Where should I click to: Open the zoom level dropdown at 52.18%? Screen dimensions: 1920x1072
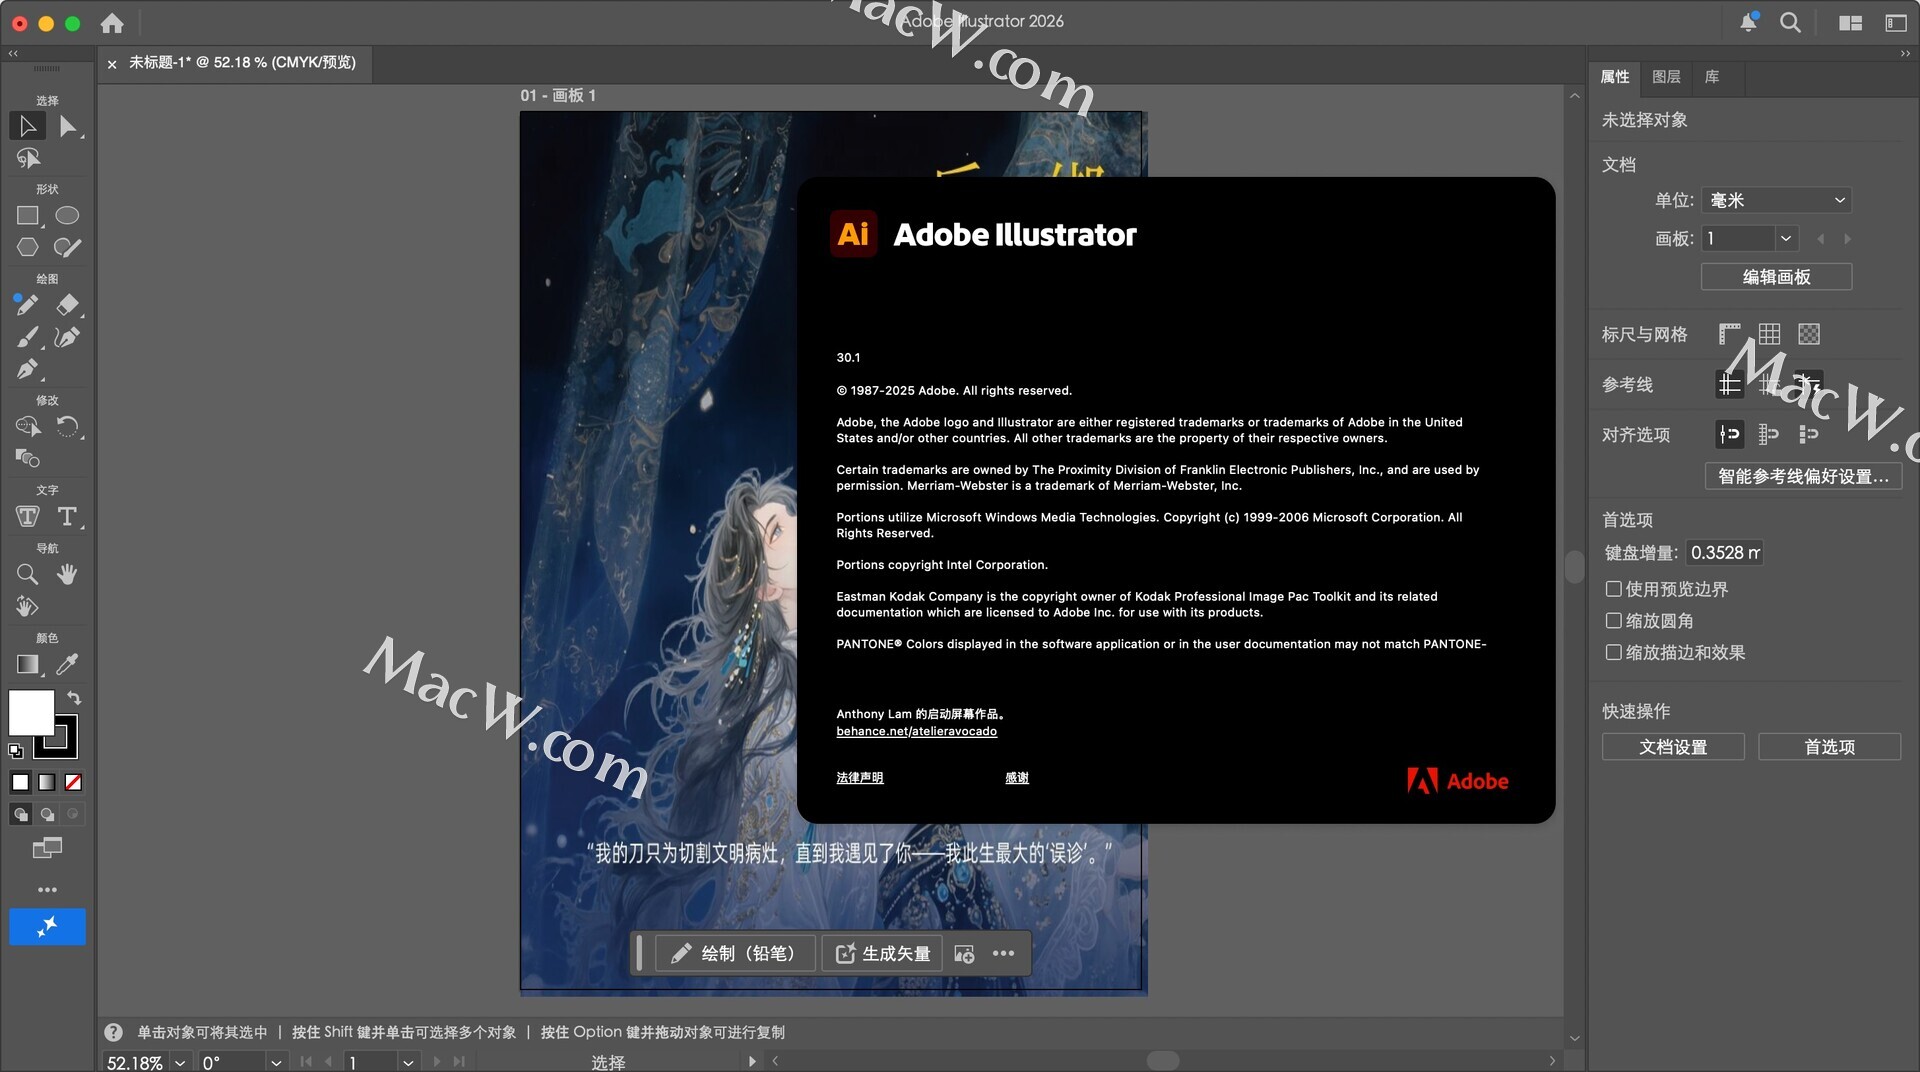[x=180, y=1062]
